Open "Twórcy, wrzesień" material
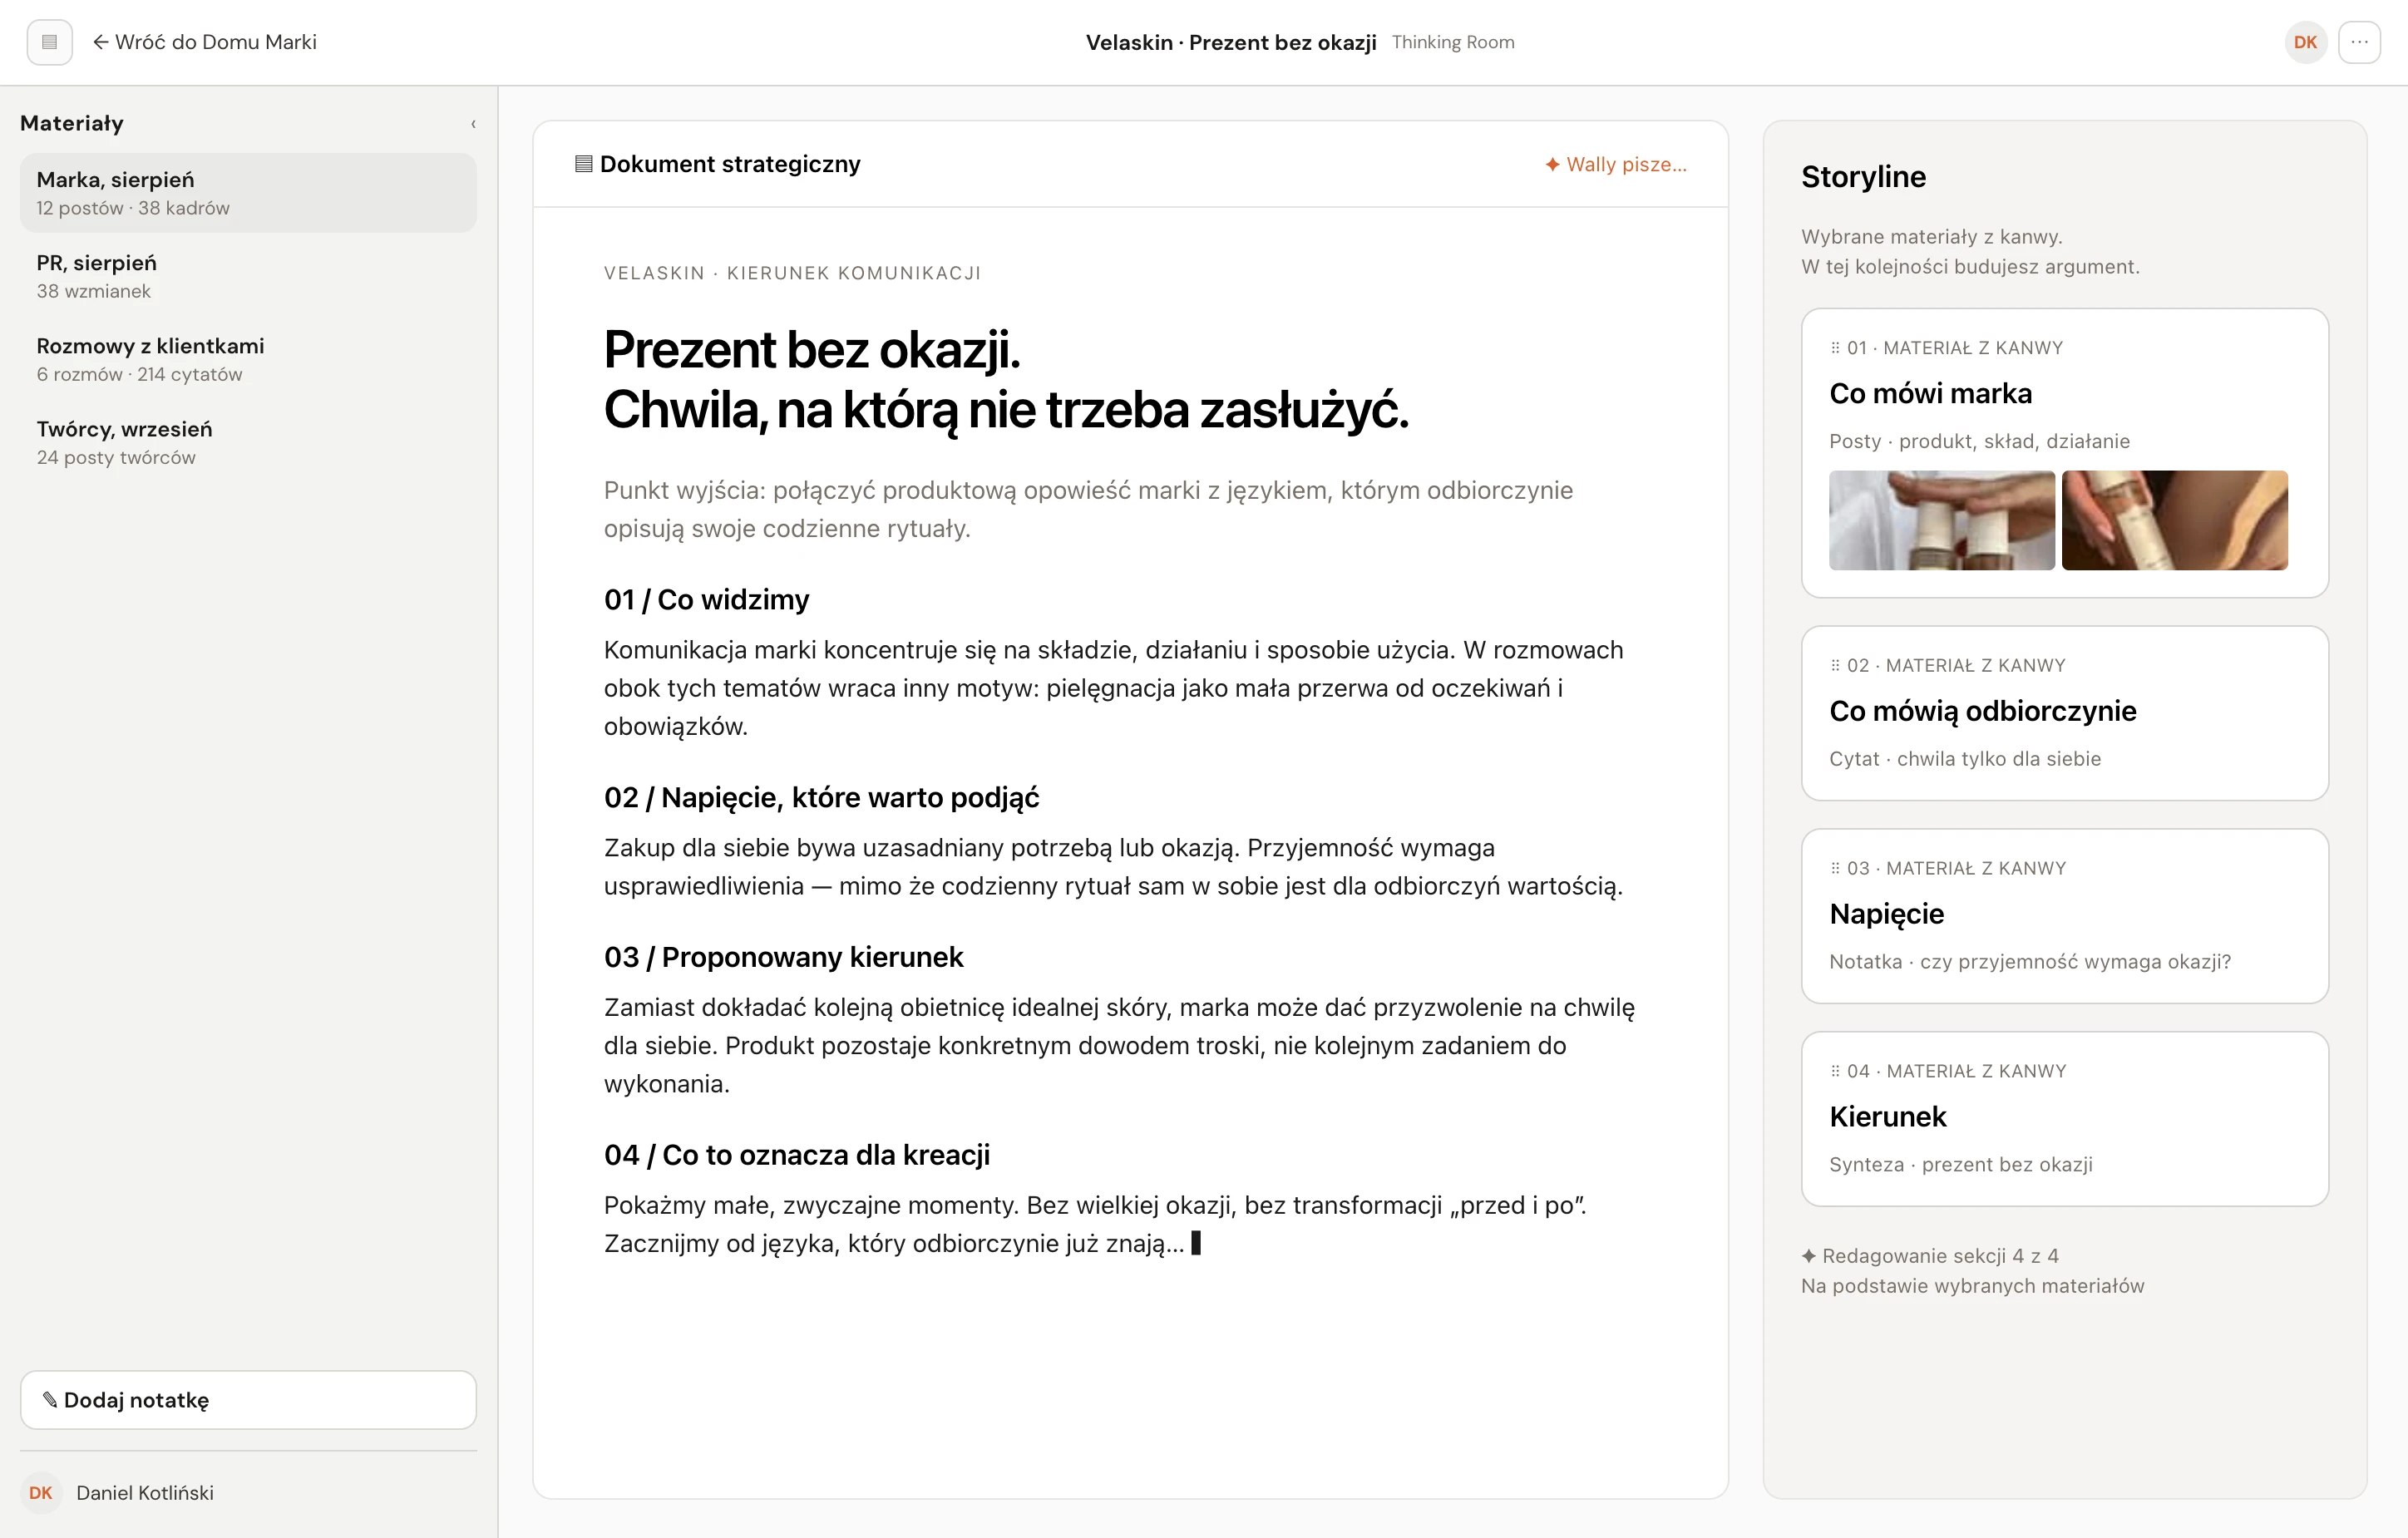 point(248,442)
